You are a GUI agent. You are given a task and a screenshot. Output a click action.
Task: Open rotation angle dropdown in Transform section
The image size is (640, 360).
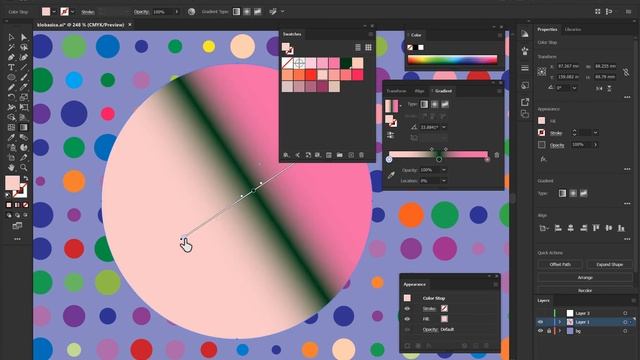574,88
